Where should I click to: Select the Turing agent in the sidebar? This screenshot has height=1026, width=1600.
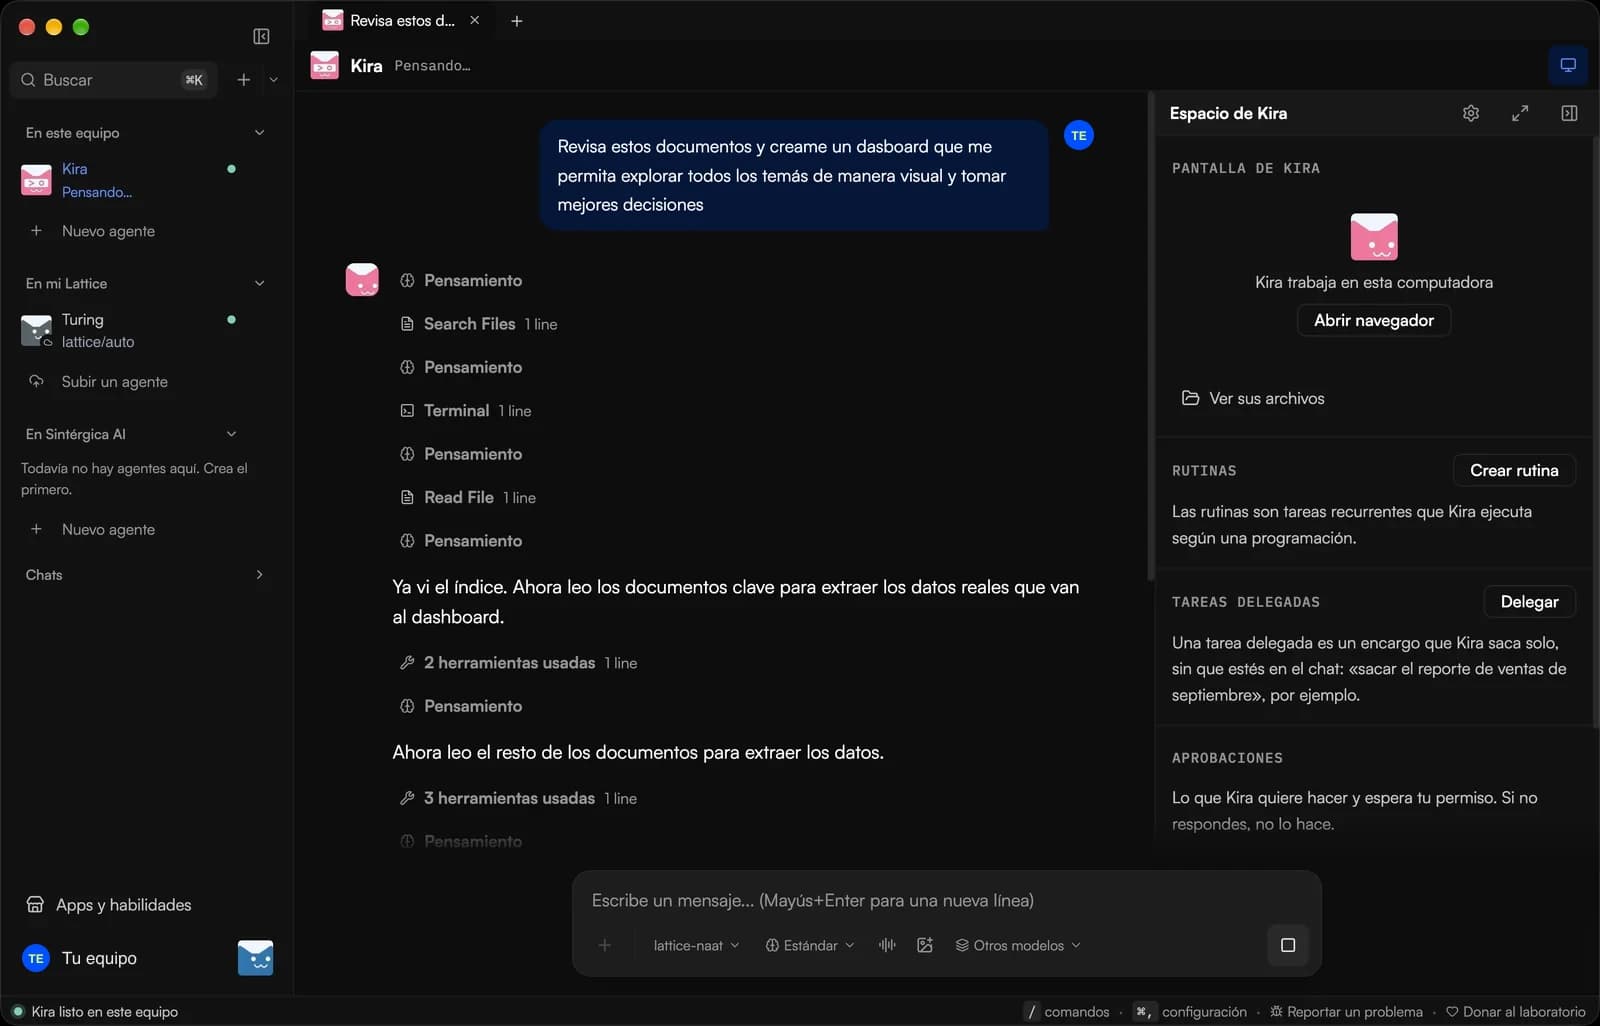click(146, 330)
